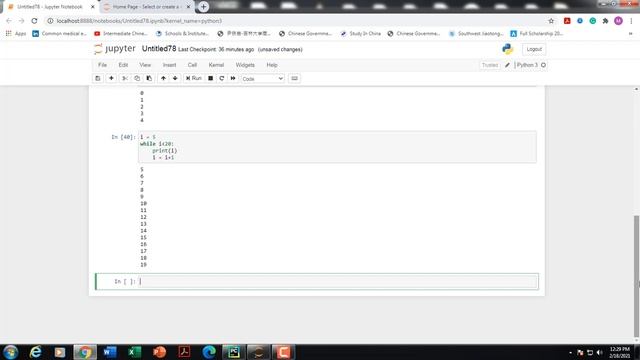Select the Untitled78 Jupyter Notebook browser tab
Image resolution: width=640 pixels, height=360 pixels.
point(50,7)
